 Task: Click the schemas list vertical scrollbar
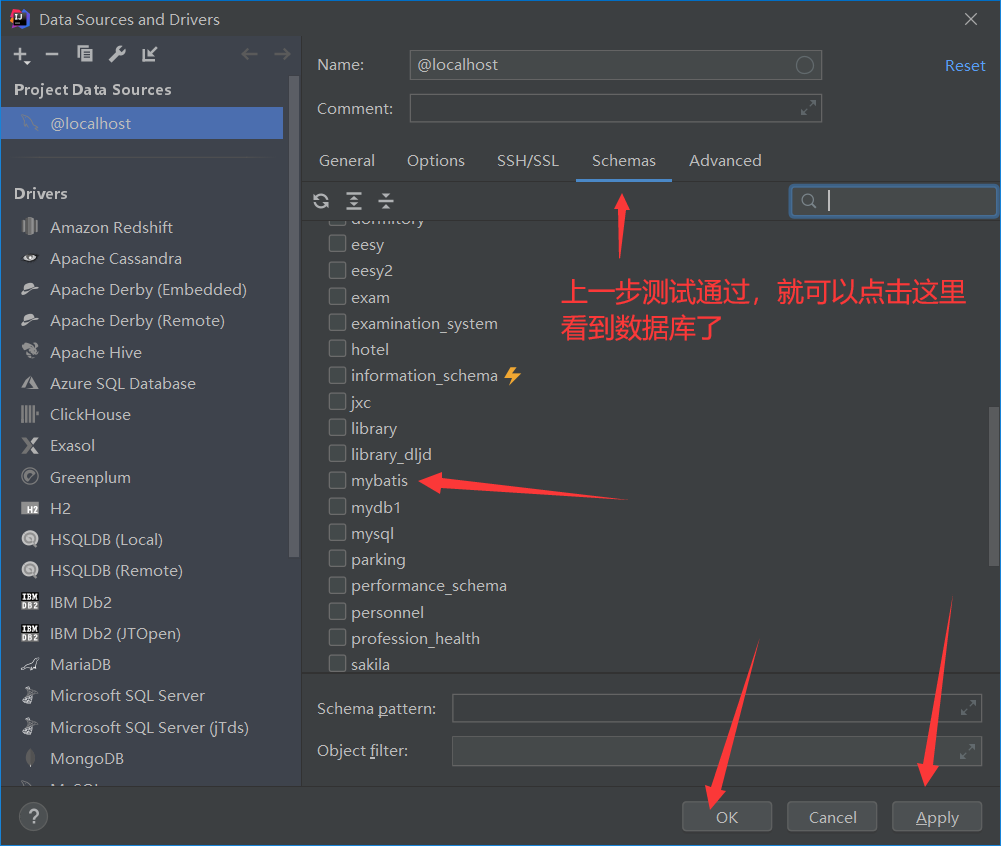click(994, 486)
